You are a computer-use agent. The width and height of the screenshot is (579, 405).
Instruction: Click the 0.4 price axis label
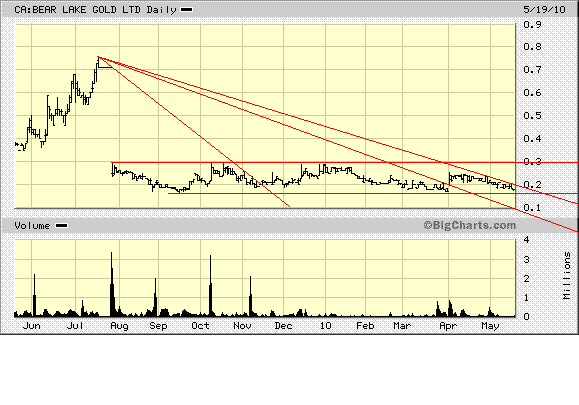(x=532, y=138)
